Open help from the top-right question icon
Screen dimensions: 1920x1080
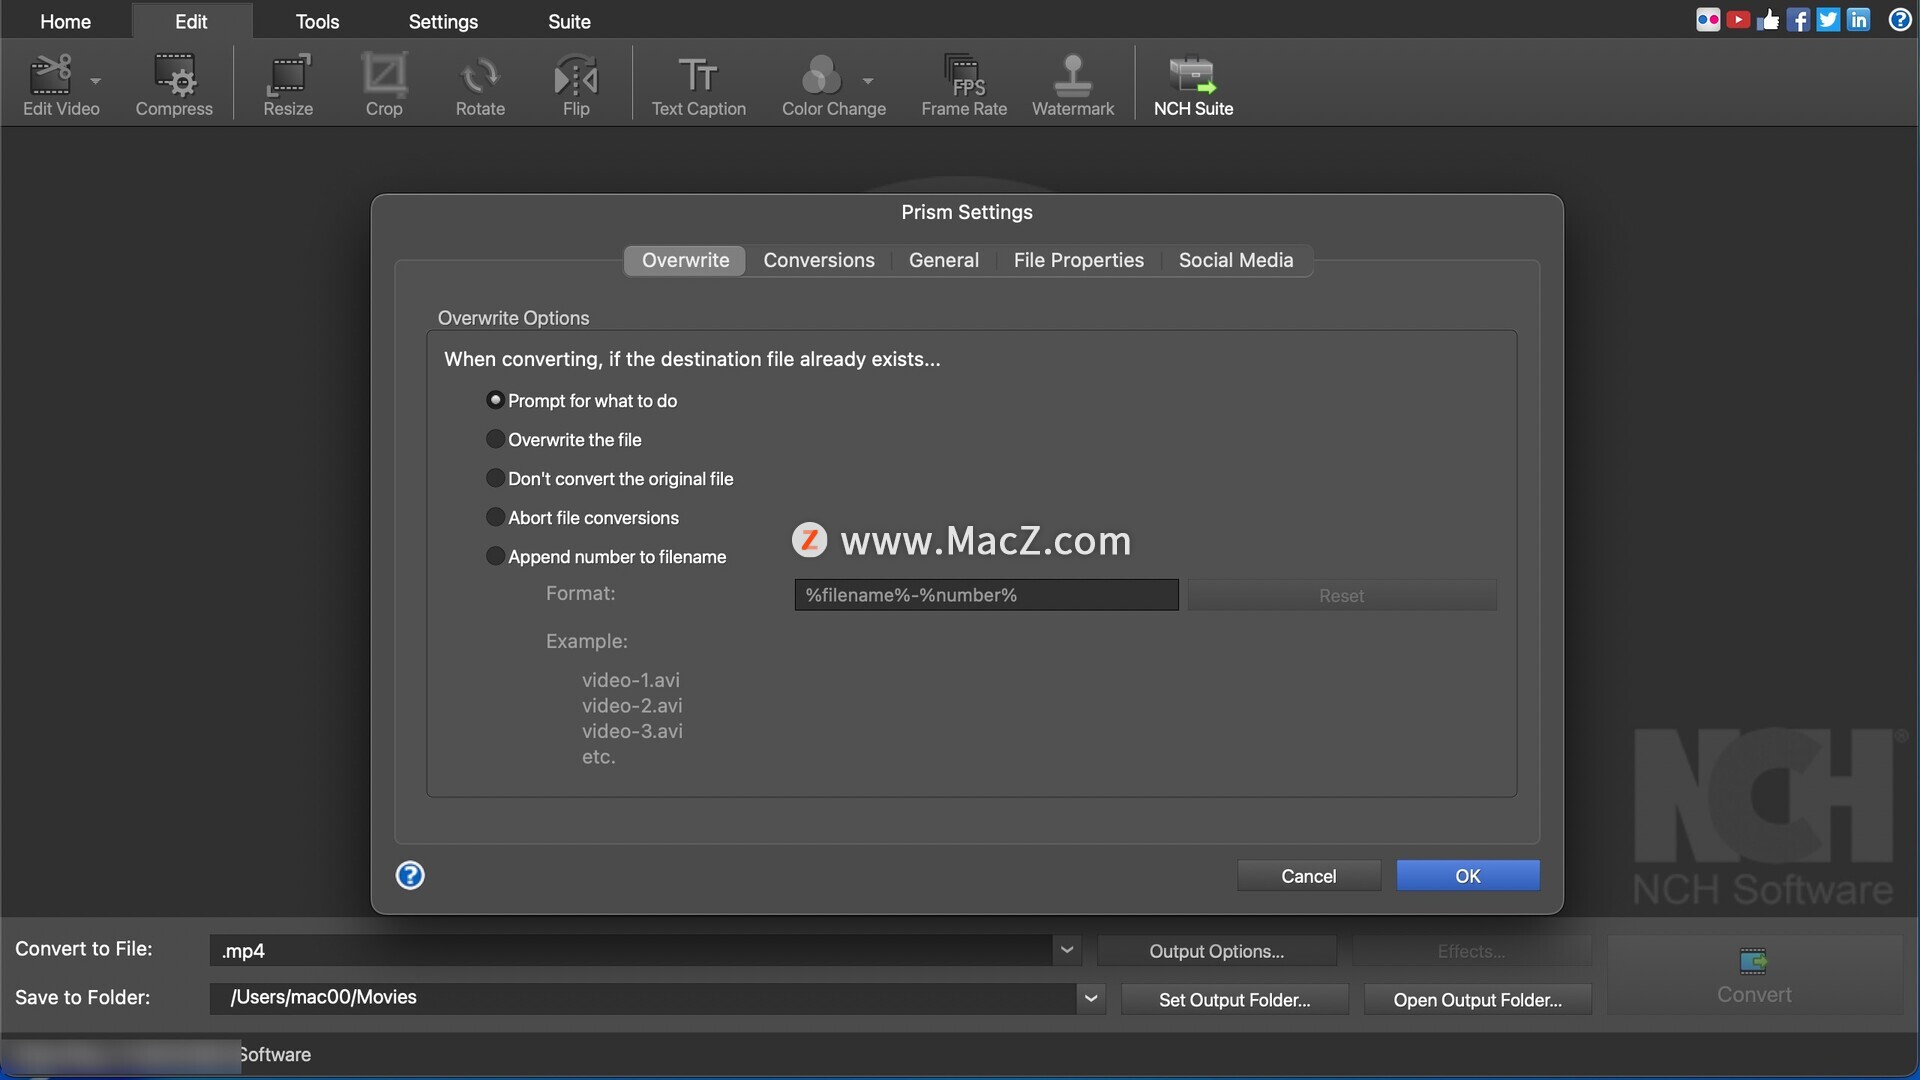1900,20
